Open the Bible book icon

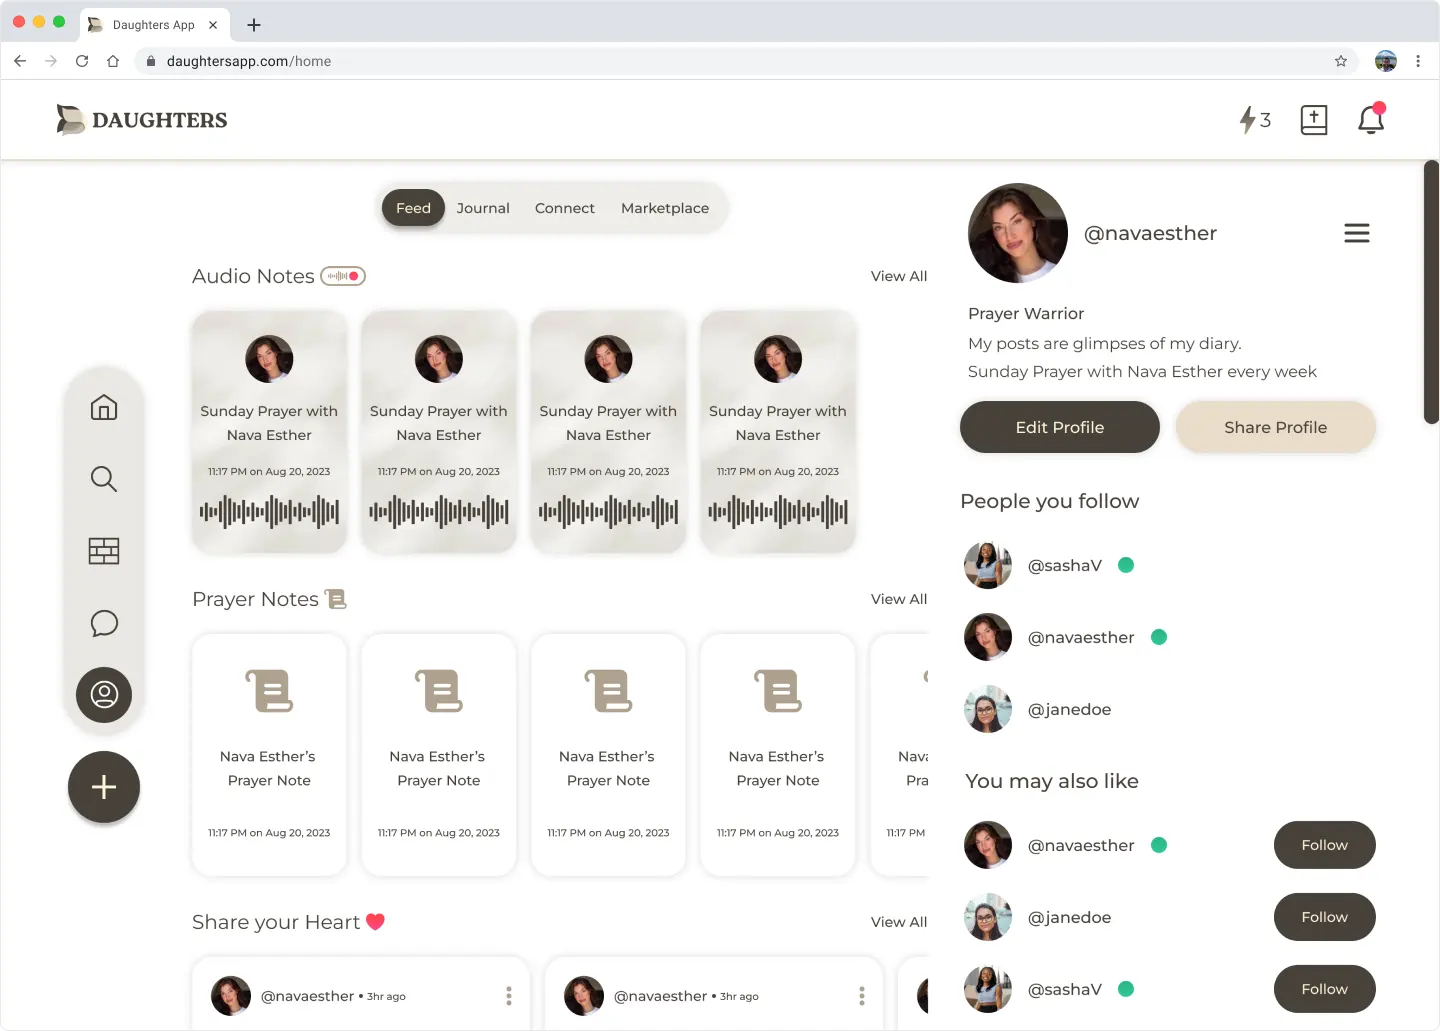1313,120
